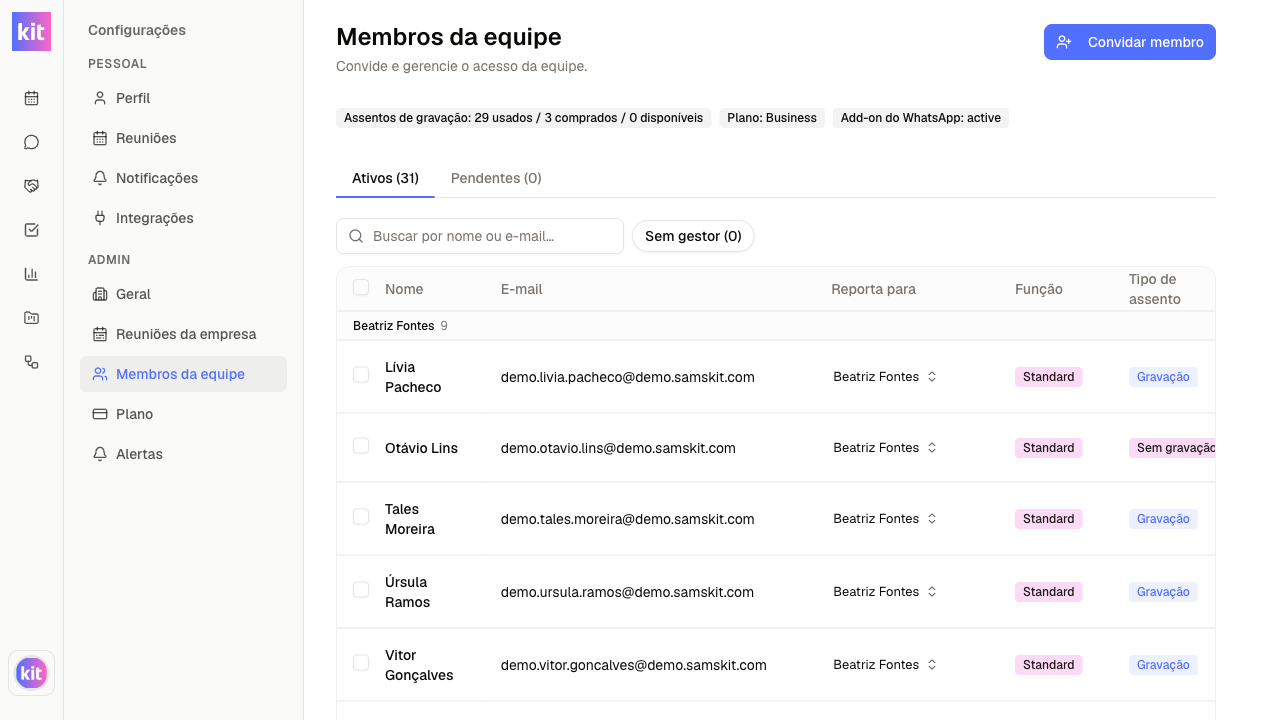Check the box for Otávio Lins

click(x=361, y=446)
